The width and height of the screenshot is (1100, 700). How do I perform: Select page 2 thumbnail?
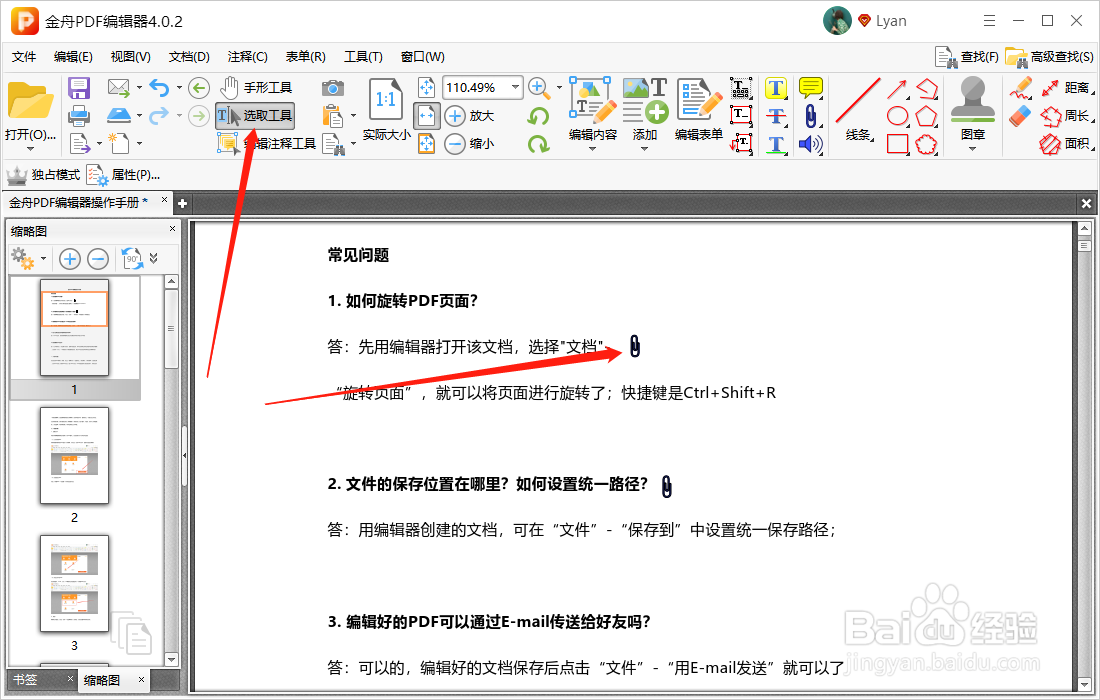point(74,456)
